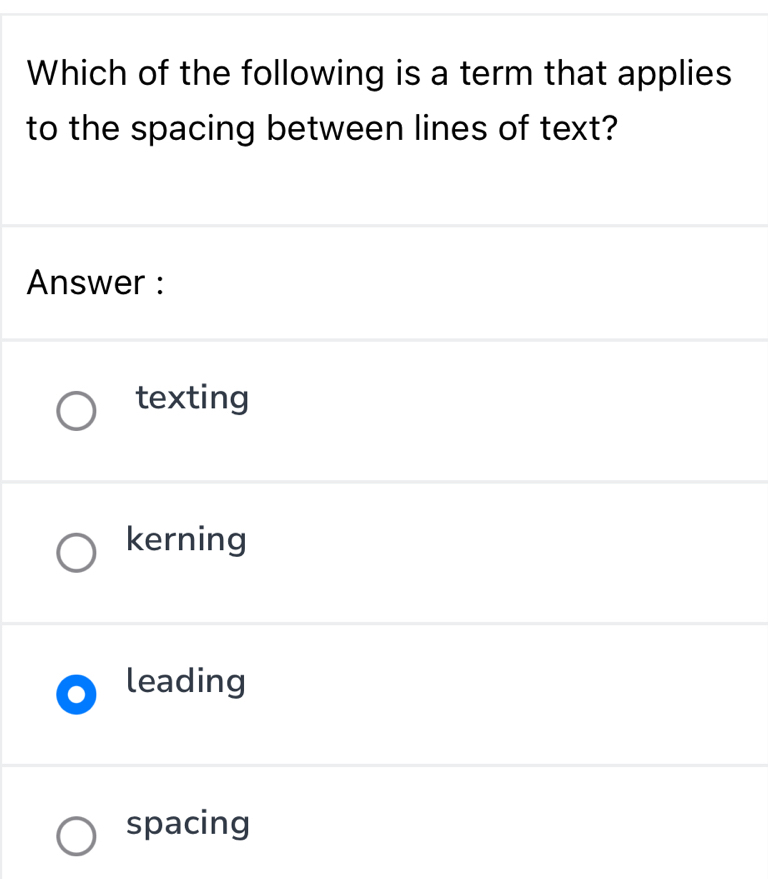Image resolution: width=768 pixels, height=879 pixels.
Task: Click the empty circle beside texting
Action: tap(76, 410)
